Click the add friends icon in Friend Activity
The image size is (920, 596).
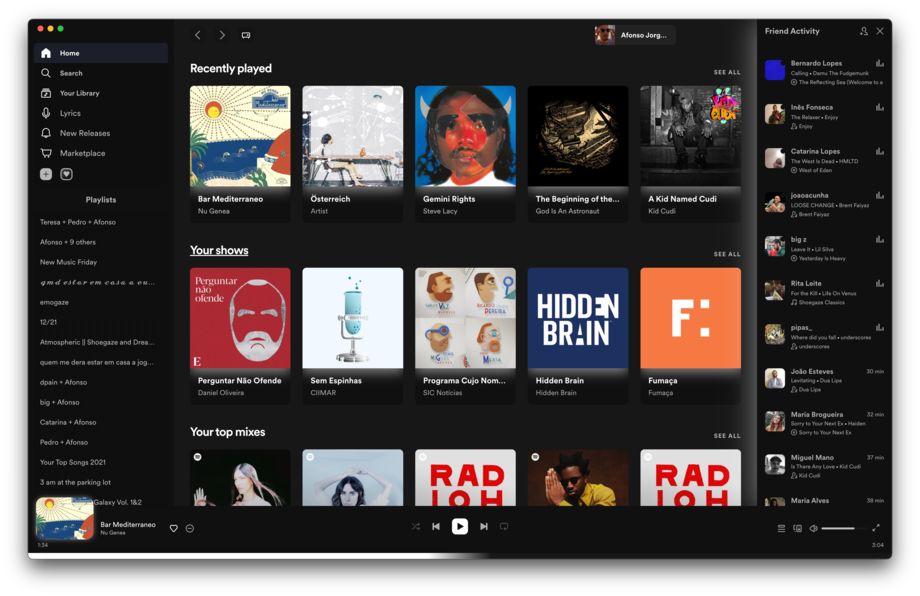click(864, 32)
